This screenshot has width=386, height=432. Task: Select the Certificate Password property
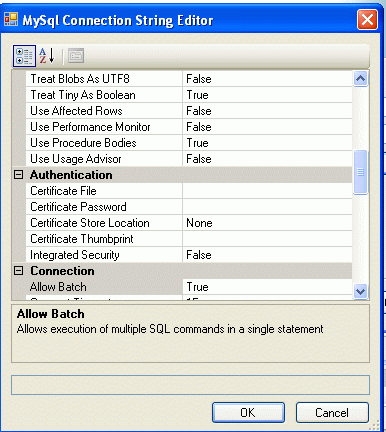coord(104,207)
